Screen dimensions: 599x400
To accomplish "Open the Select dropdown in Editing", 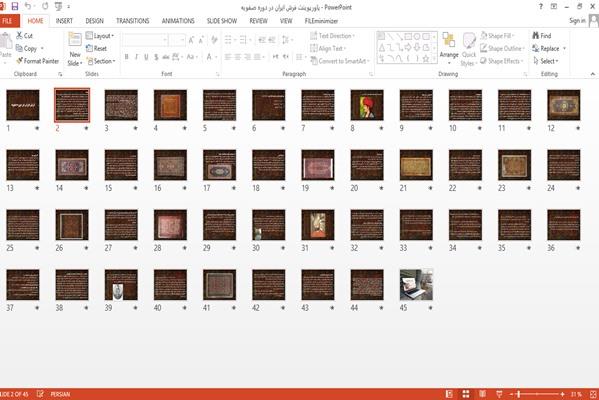I will coord(545,61).
